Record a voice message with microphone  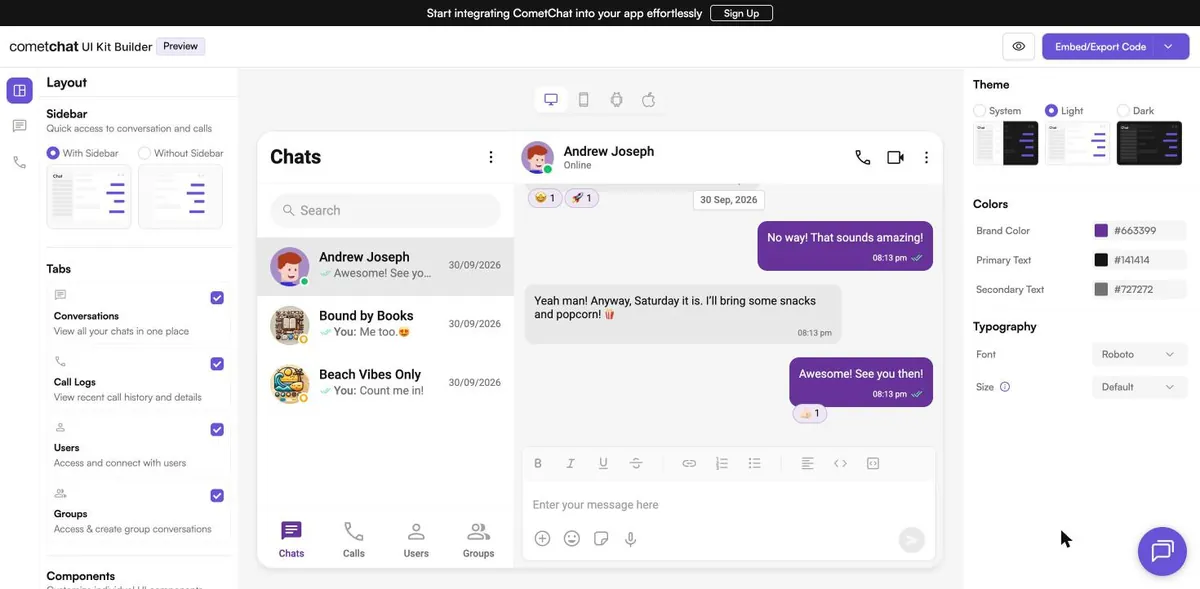pyautogui.click(x=630, y=538)
